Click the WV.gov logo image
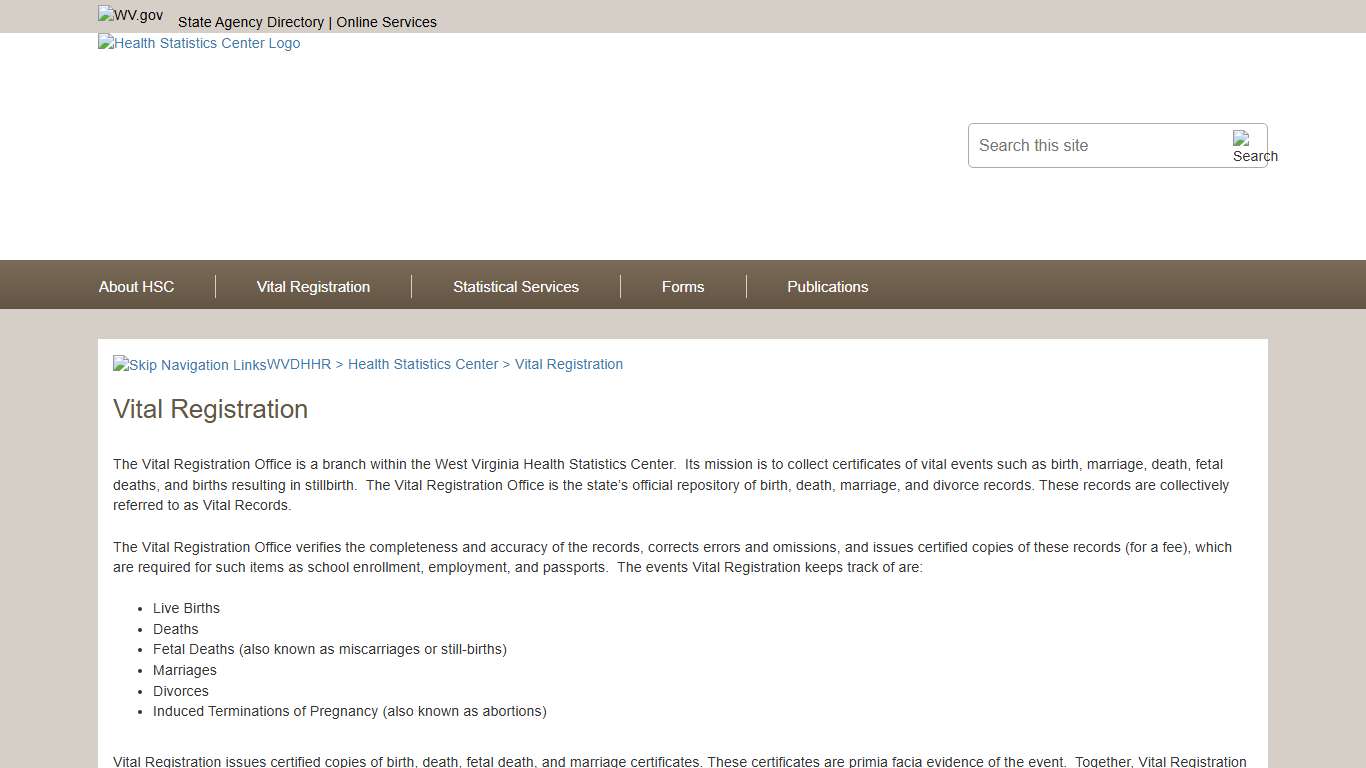Image resolution: width=1366 pixels, height=768 pixels. click(130, 16)
